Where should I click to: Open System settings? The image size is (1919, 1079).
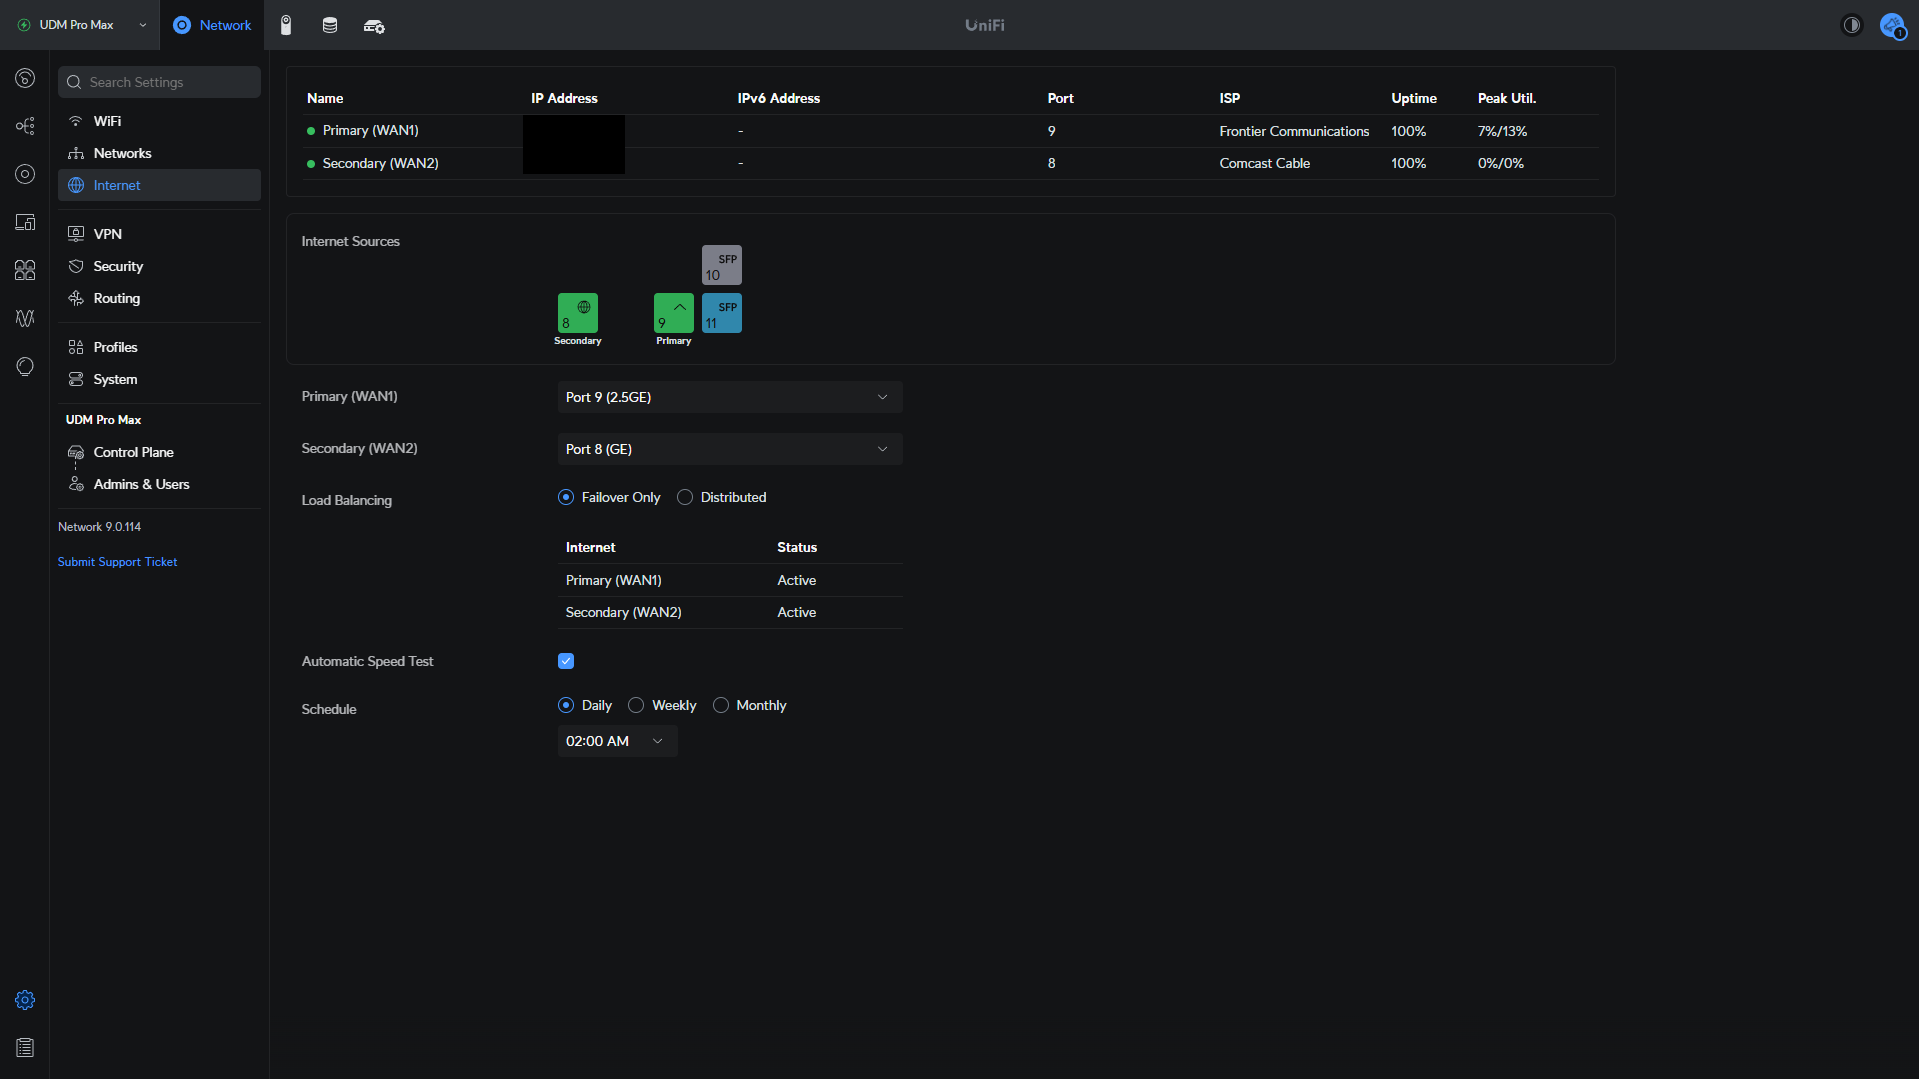[159, 379]
